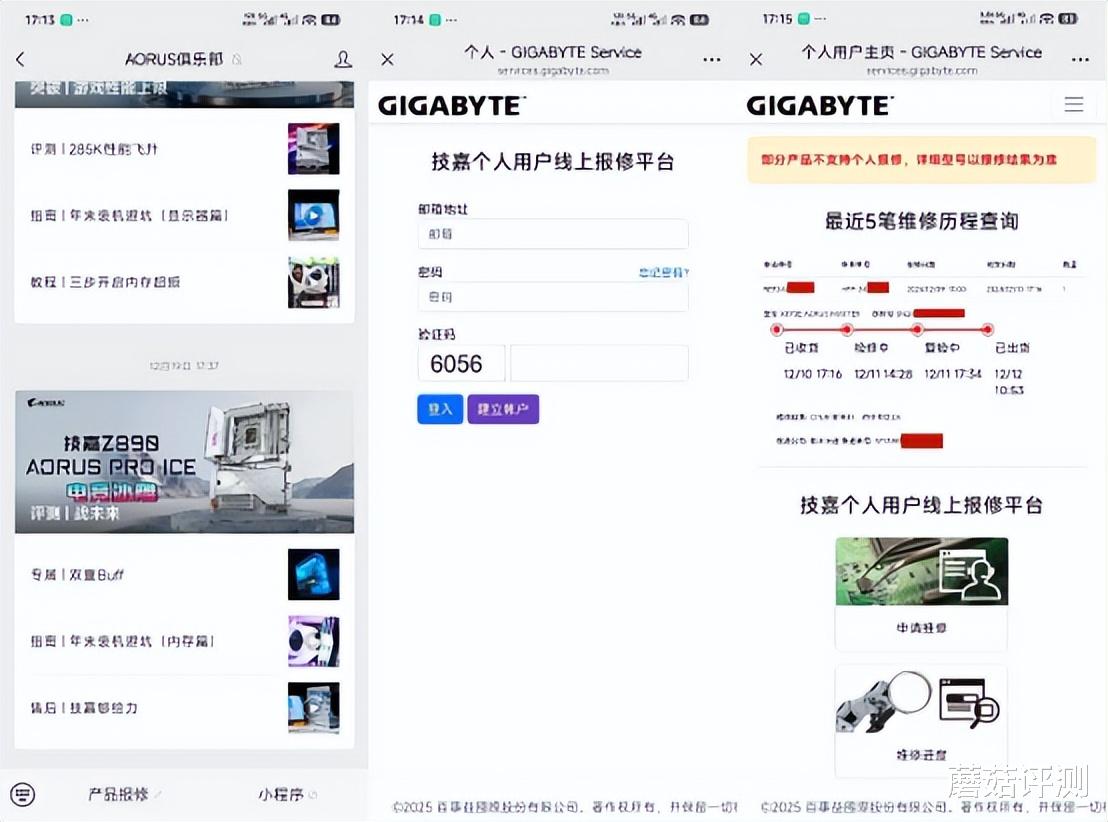
Task: Open after-sales article thumbnail
Action: pyautogui.click(x=314, y=707)
